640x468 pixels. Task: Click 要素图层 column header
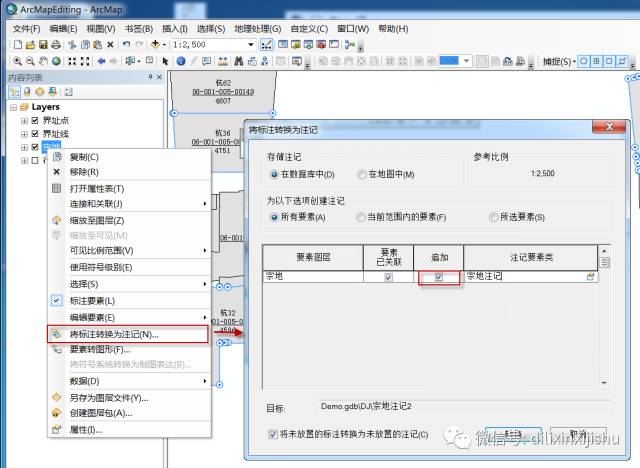click(313, 257)
